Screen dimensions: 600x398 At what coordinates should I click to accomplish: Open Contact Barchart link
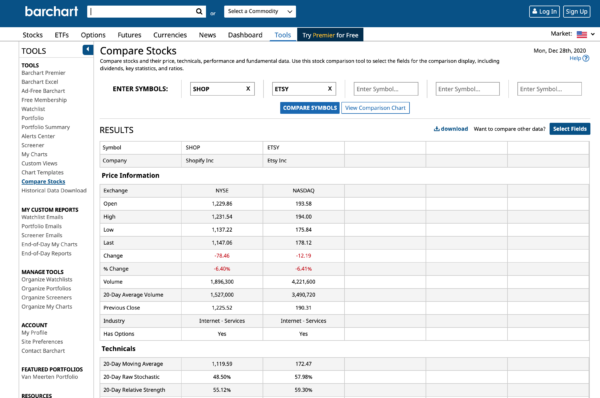pos(43,351)
